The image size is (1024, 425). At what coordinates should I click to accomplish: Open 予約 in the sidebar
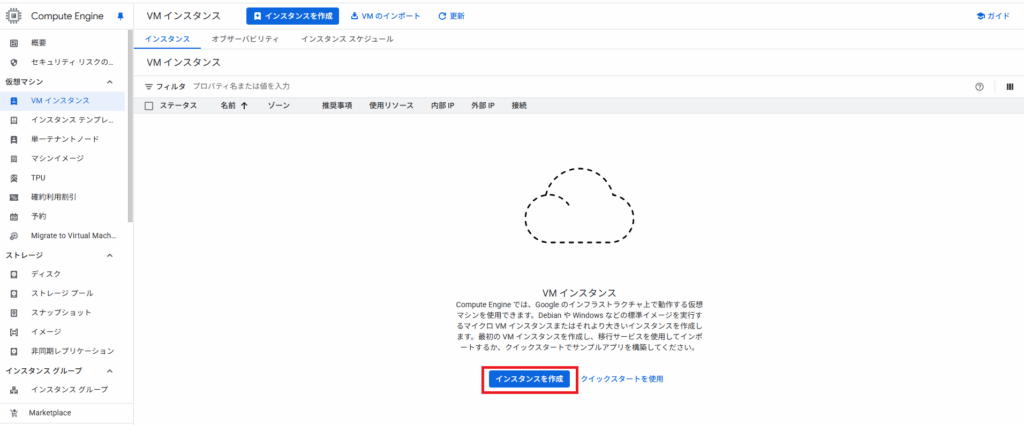click(39, 216)
